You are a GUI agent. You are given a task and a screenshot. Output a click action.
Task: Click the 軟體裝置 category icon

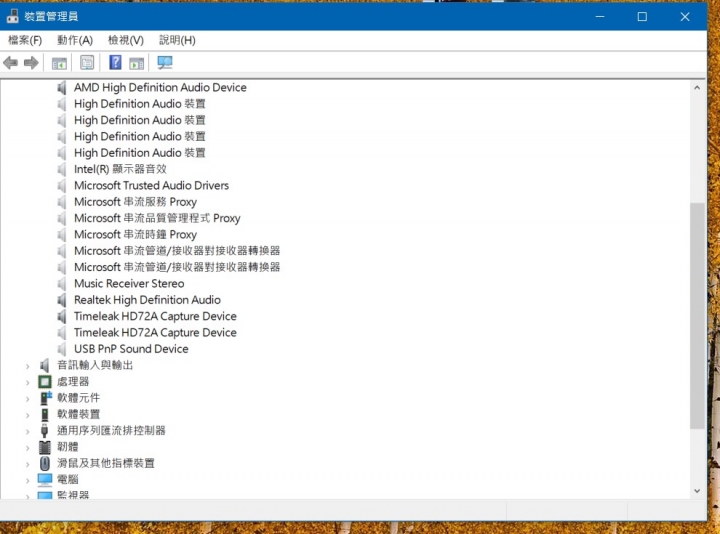click(x=45, y=414)
